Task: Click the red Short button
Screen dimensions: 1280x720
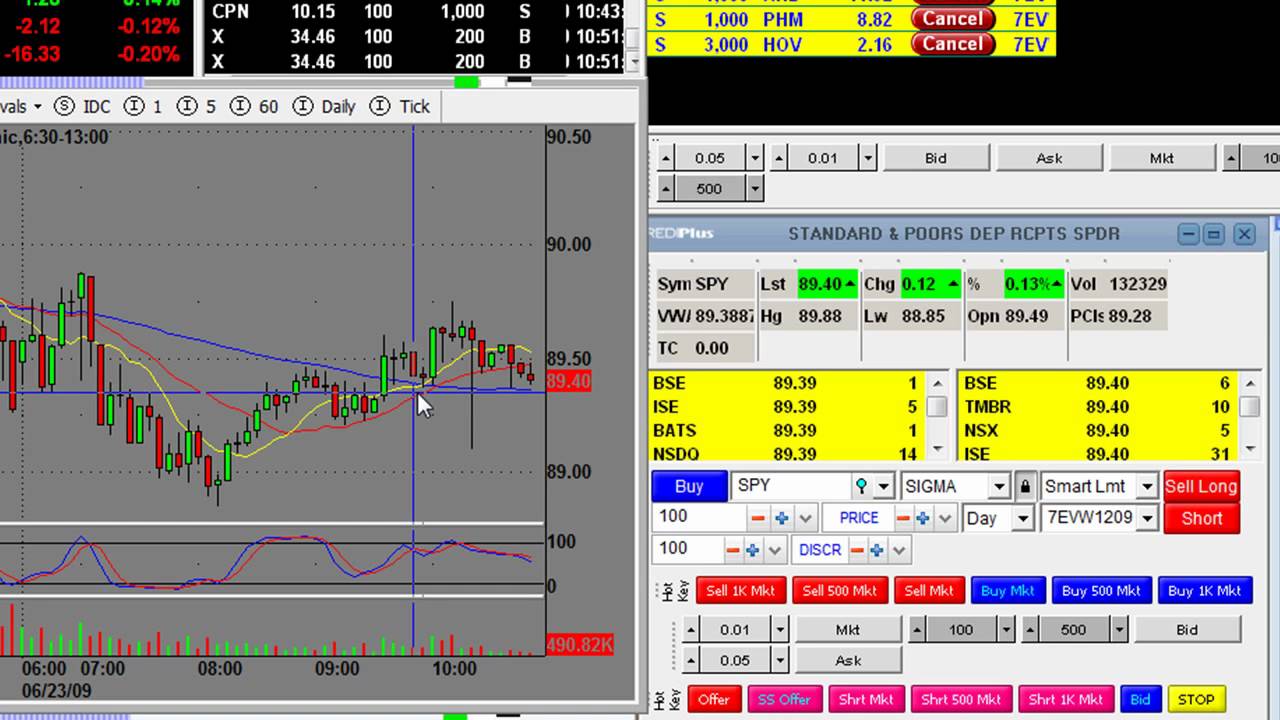Action: pyautogui.click(x=1201, y=518)
